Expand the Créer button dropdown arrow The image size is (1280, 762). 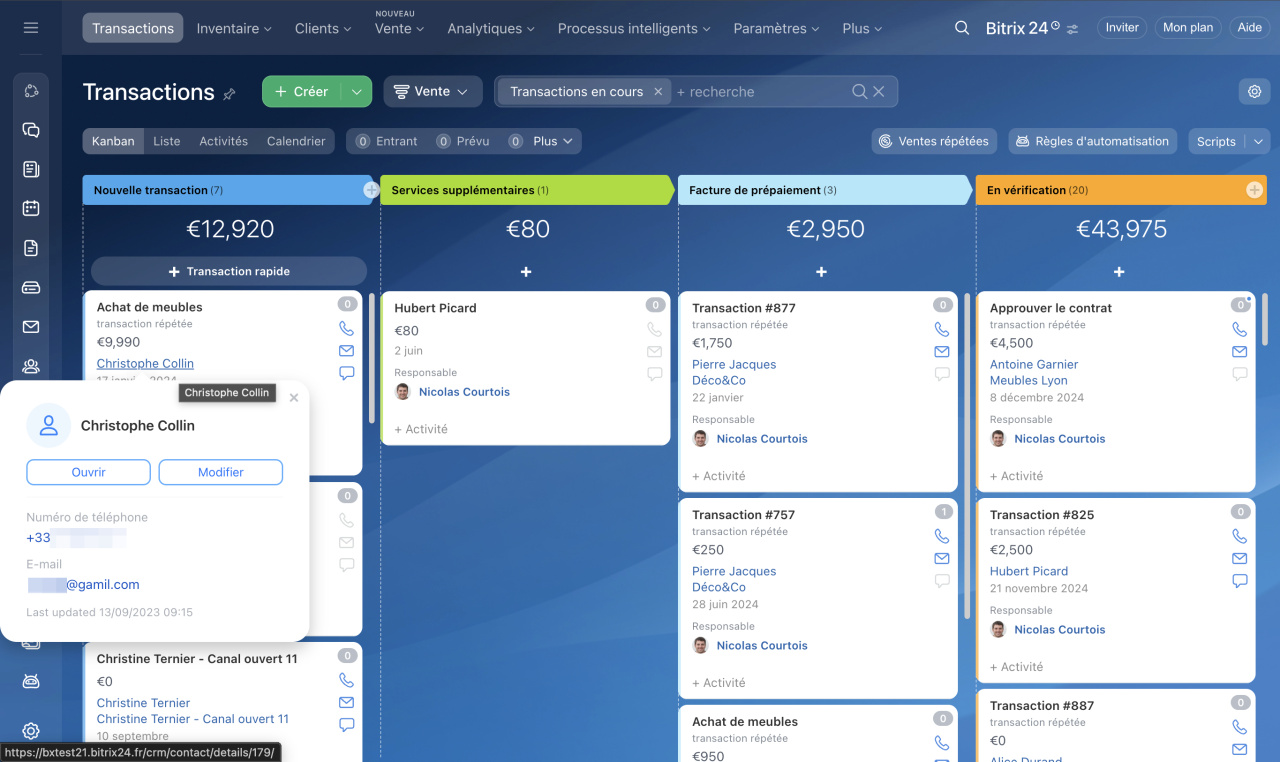(357, 92)
